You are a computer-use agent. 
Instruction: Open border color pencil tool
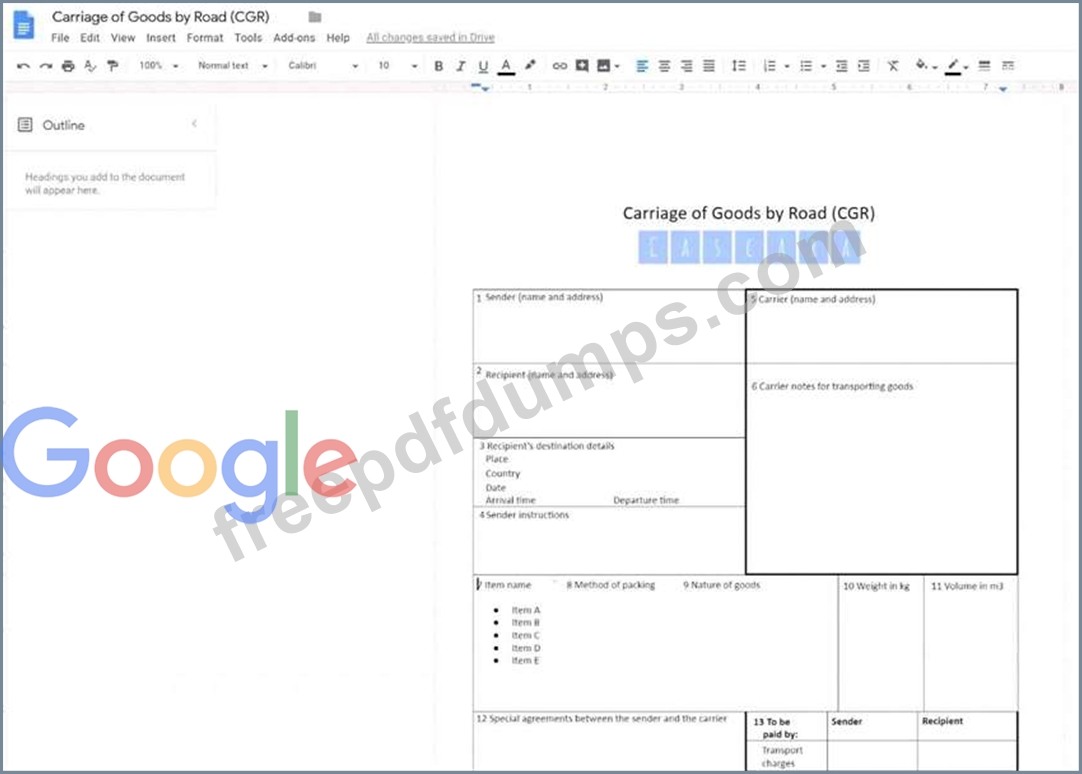point(954,66)
